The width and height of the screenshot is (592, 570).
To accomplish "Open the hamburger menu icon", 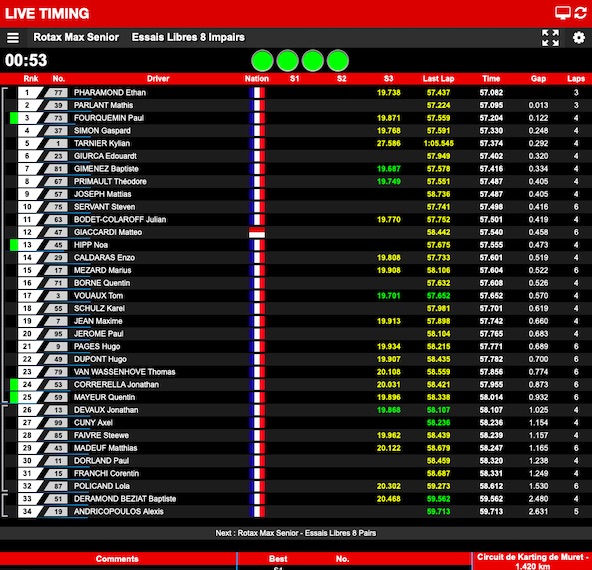I will [13, 38].
